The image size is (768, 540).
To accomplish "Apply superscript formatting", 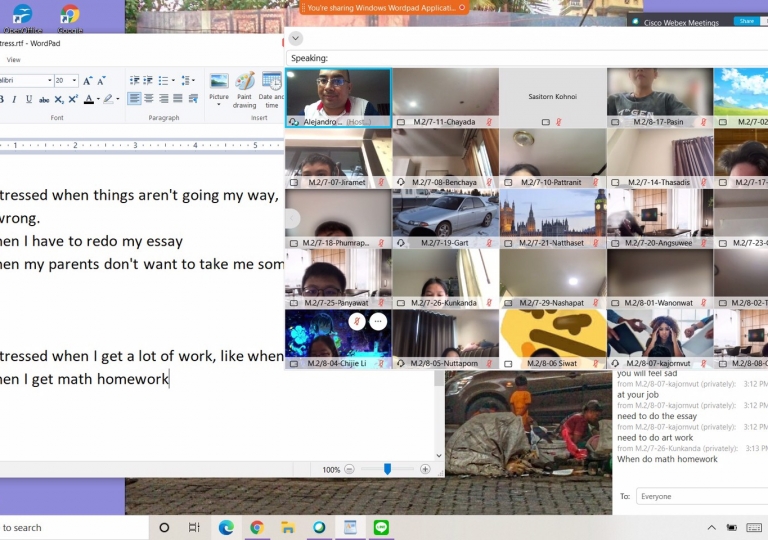I will (73, 99).
